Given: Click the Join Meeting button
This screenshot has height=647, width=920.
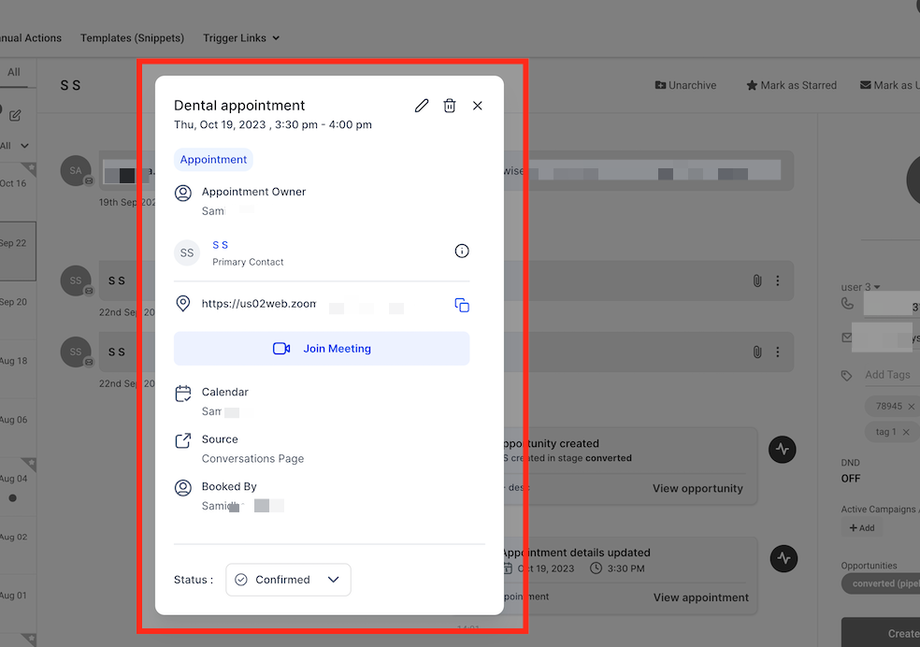Looking at the screenshot, I should pyautogui.click(x=322, y=348).
